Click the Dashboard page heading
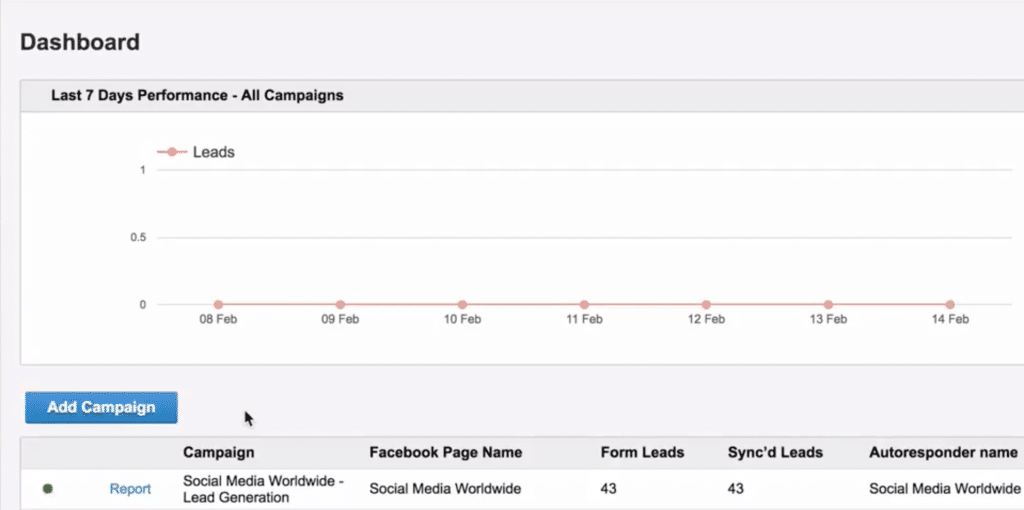Screen dimensions: 1024x510 [80, 42]
